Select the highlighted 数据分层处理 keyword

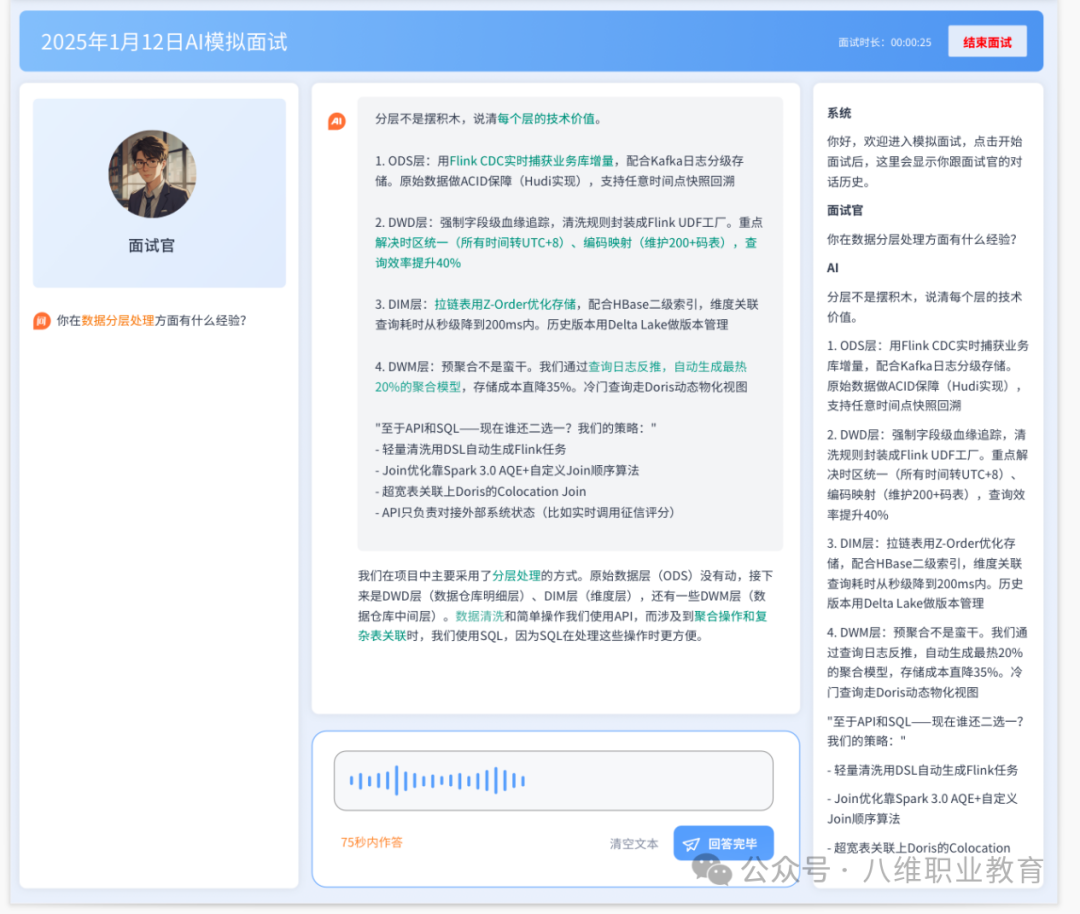click(118, 321)
